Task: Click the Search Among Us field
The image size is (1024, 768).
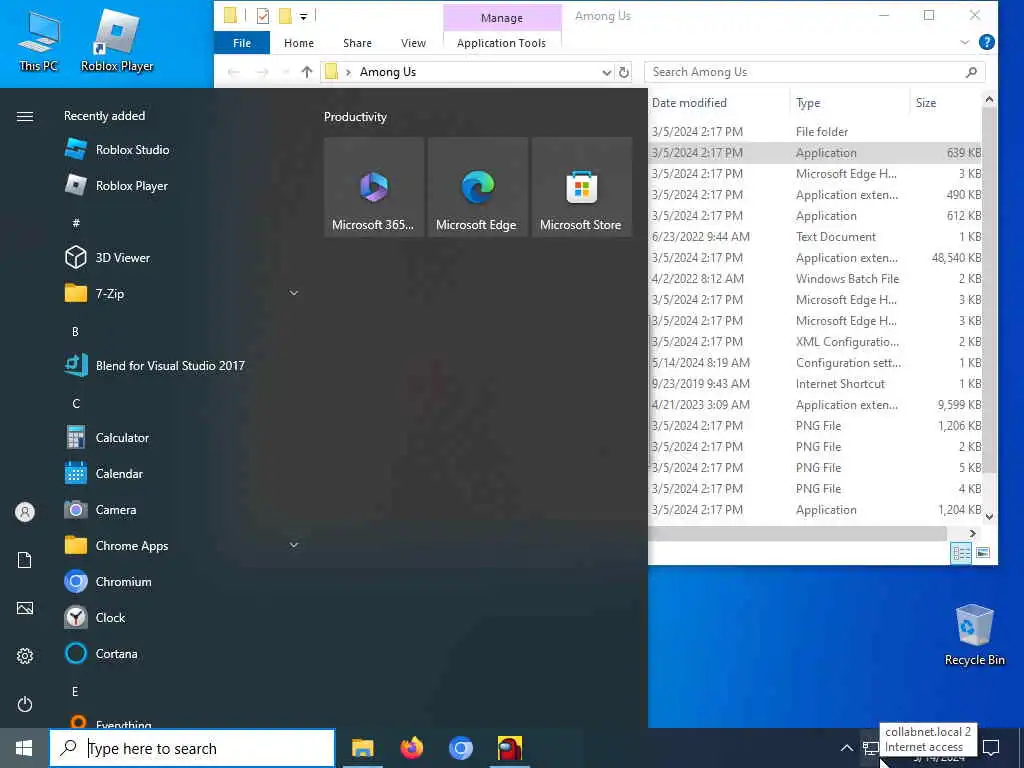Action: (814, 72)
